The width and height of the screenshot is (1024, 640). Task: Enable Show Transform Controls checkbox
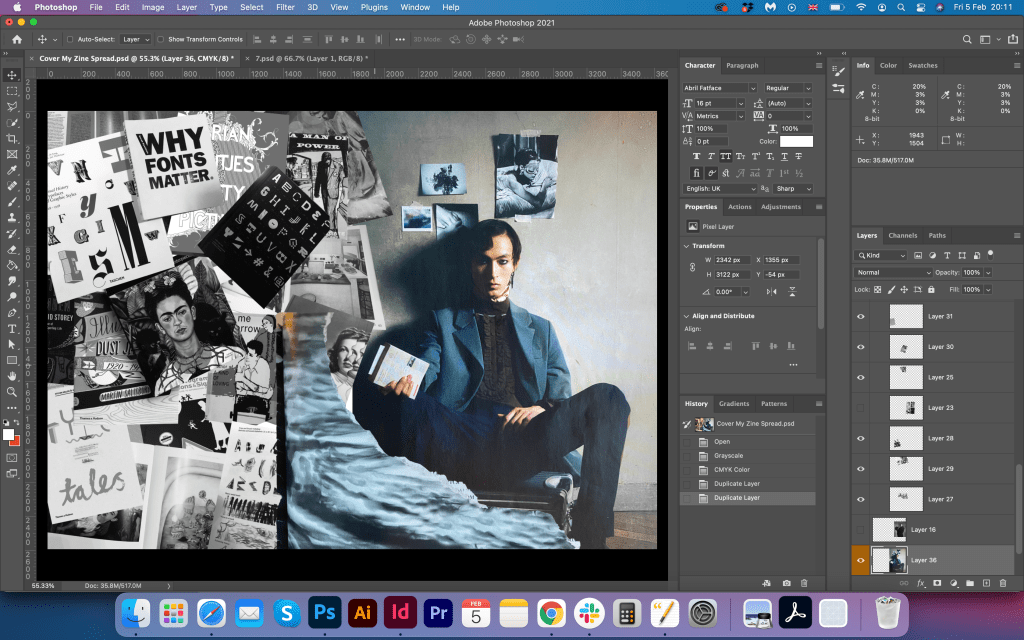coord(162,39)
